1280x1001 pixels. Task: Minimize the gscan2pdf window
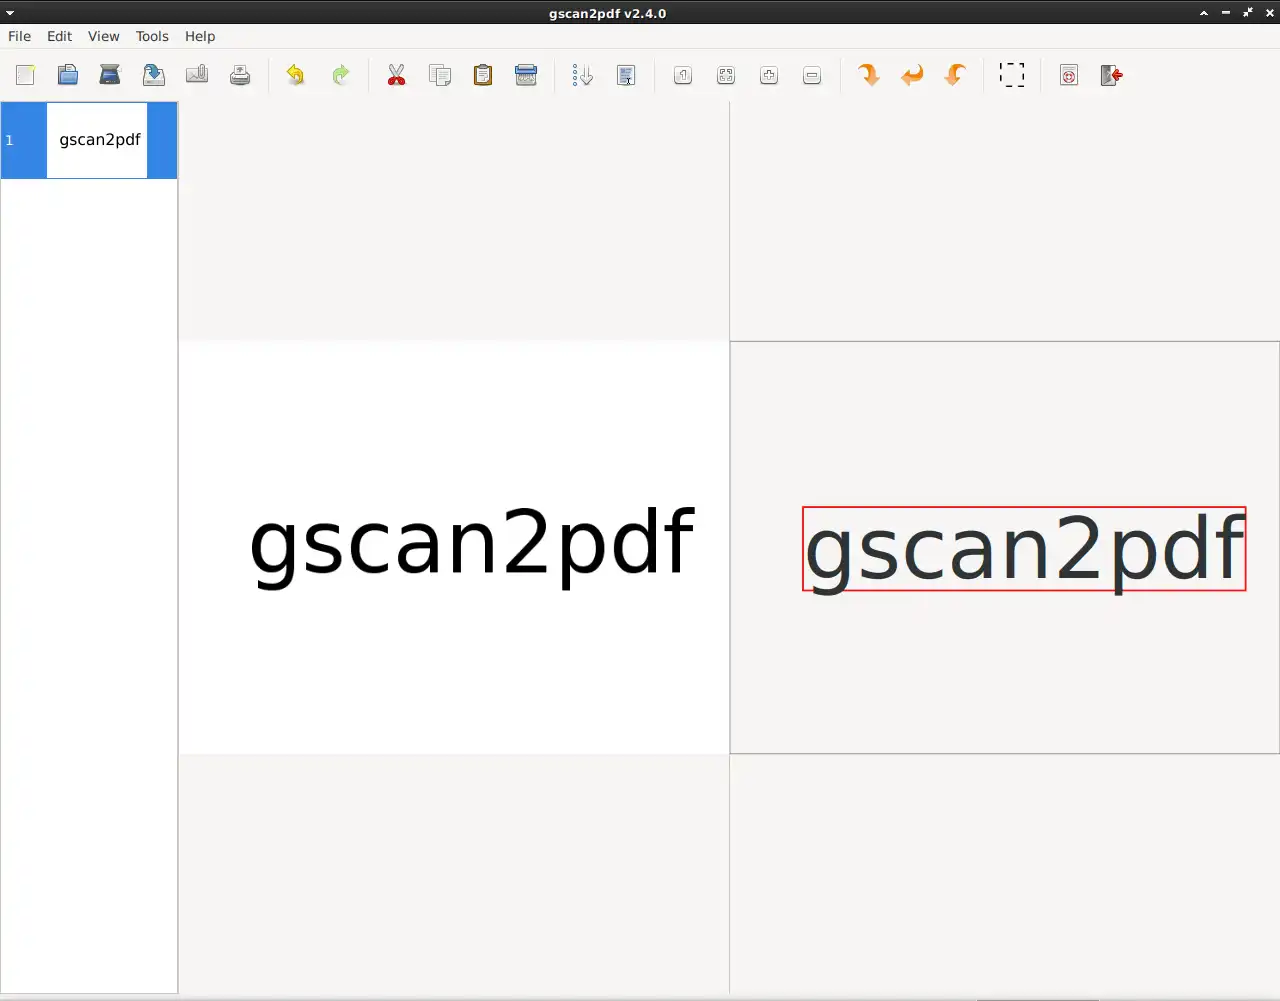(x=1226, y=13)
